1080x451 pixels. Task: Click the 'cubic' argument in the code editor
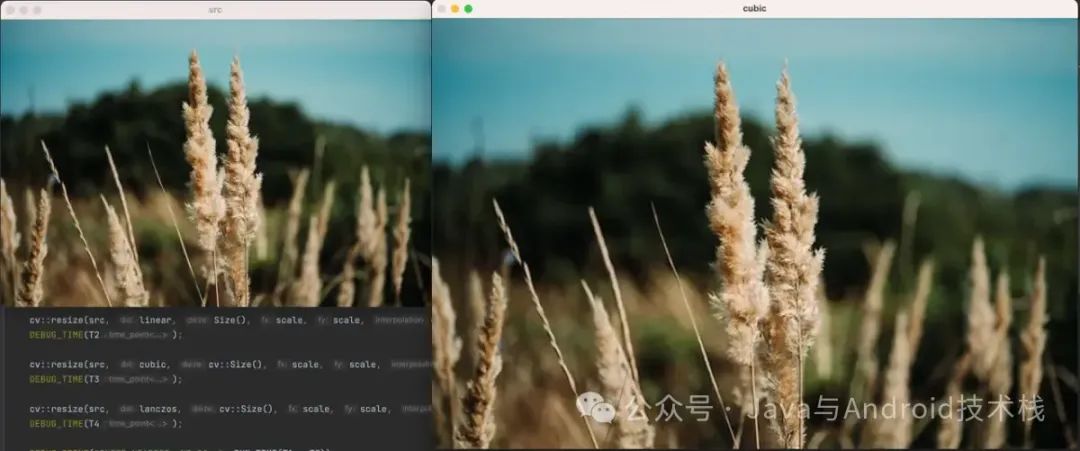(x=153, y=364)
